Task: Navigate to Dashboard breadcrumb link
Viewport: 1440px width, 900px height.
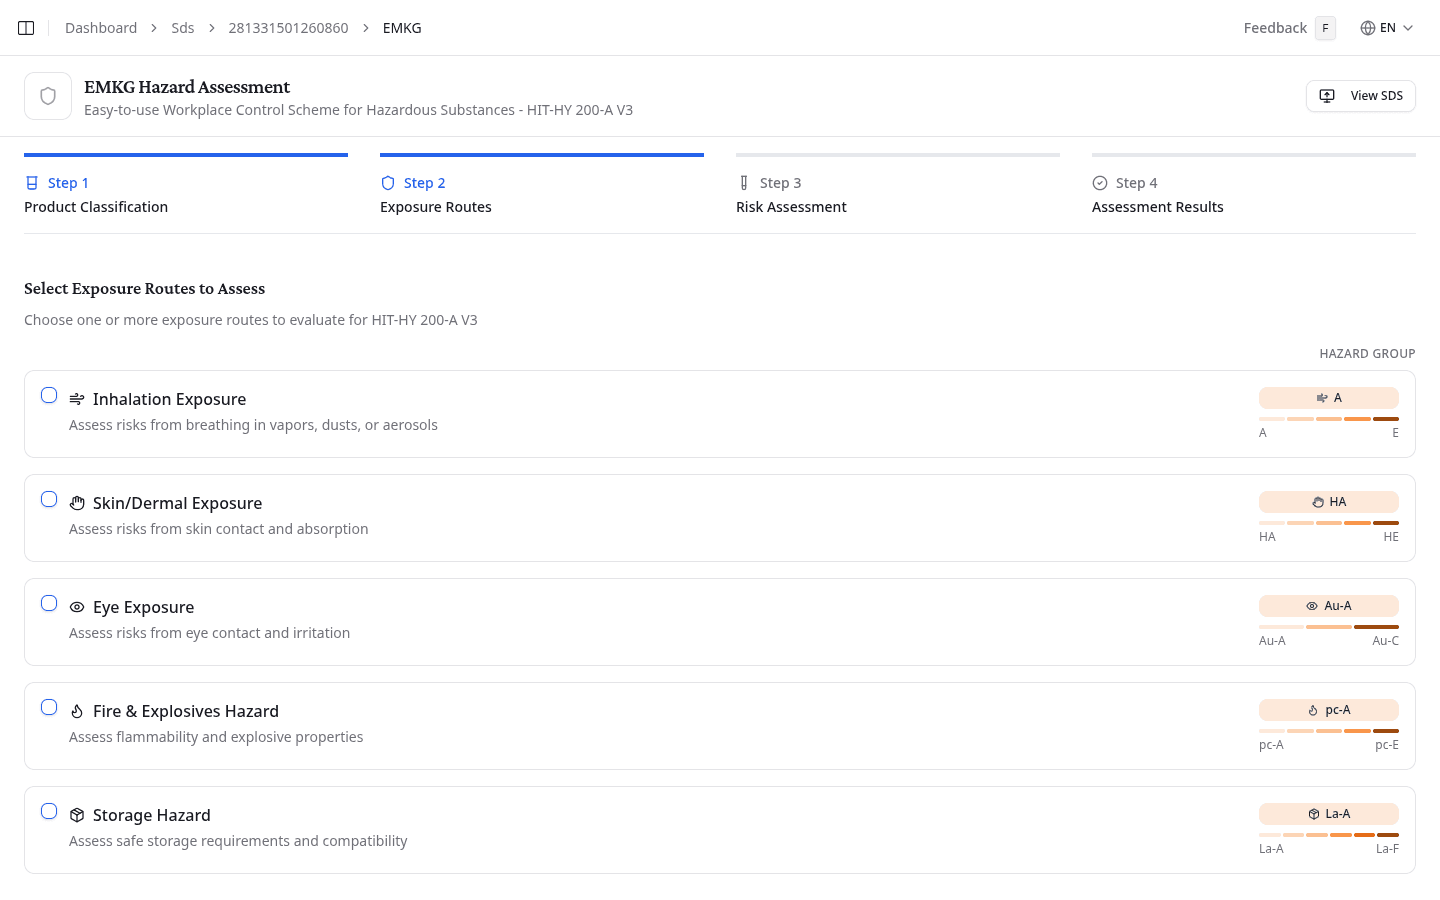Action: coord(101,28)
